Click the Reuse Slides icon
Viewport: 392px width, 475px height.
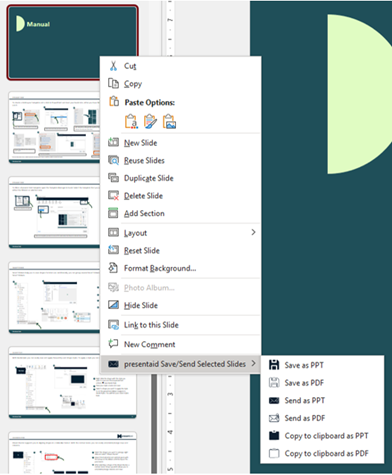[x=113, y=160]
